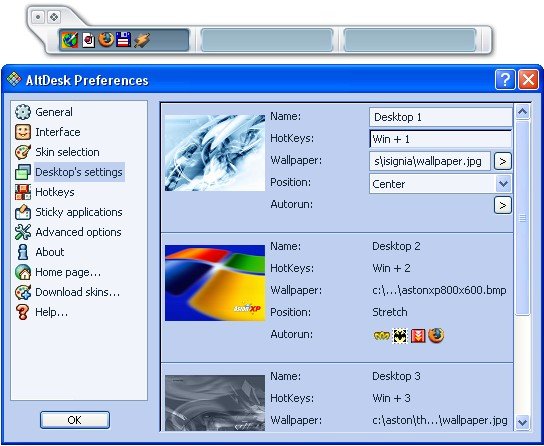The image size is (544, 446).
Task: Click the AltDesk Preferences title bar icon
Action: pos(14,79)
